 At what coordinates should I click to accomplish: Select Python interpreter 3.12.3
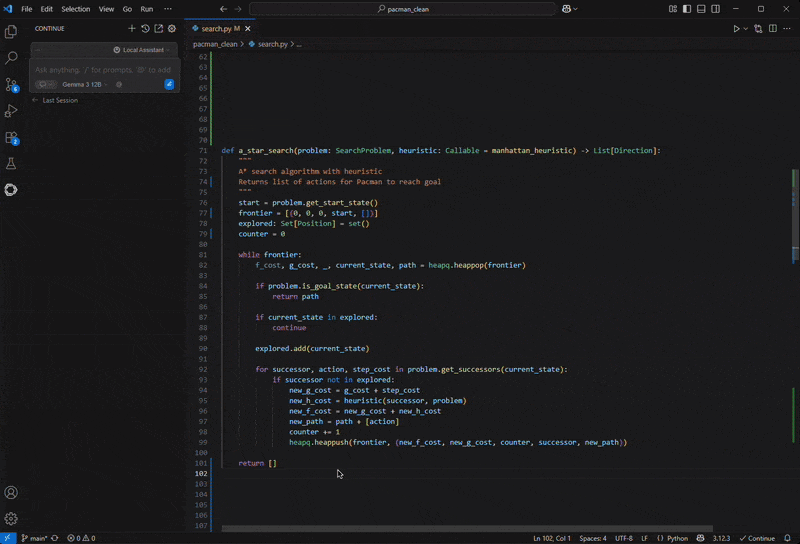point(721,538)
